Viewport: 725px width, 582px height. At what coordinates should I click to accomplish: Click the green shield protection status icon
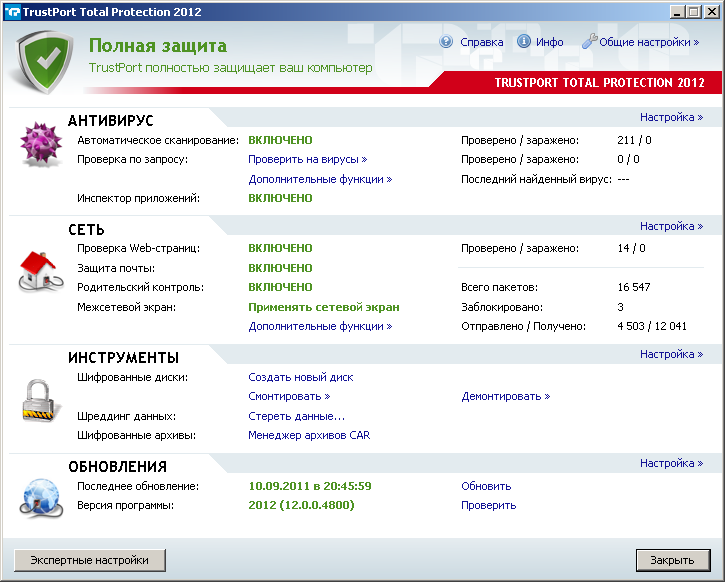45,61
